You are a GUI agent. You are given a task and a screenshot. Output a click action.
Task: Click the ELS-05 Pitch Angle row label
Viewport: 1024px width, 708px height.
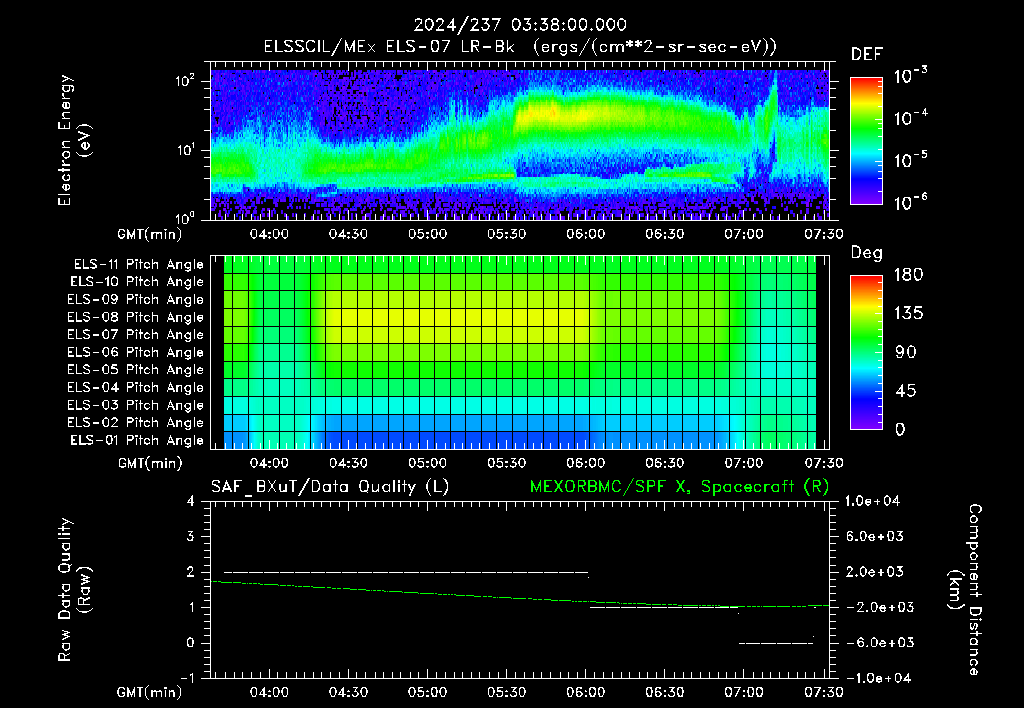point(135,370)
